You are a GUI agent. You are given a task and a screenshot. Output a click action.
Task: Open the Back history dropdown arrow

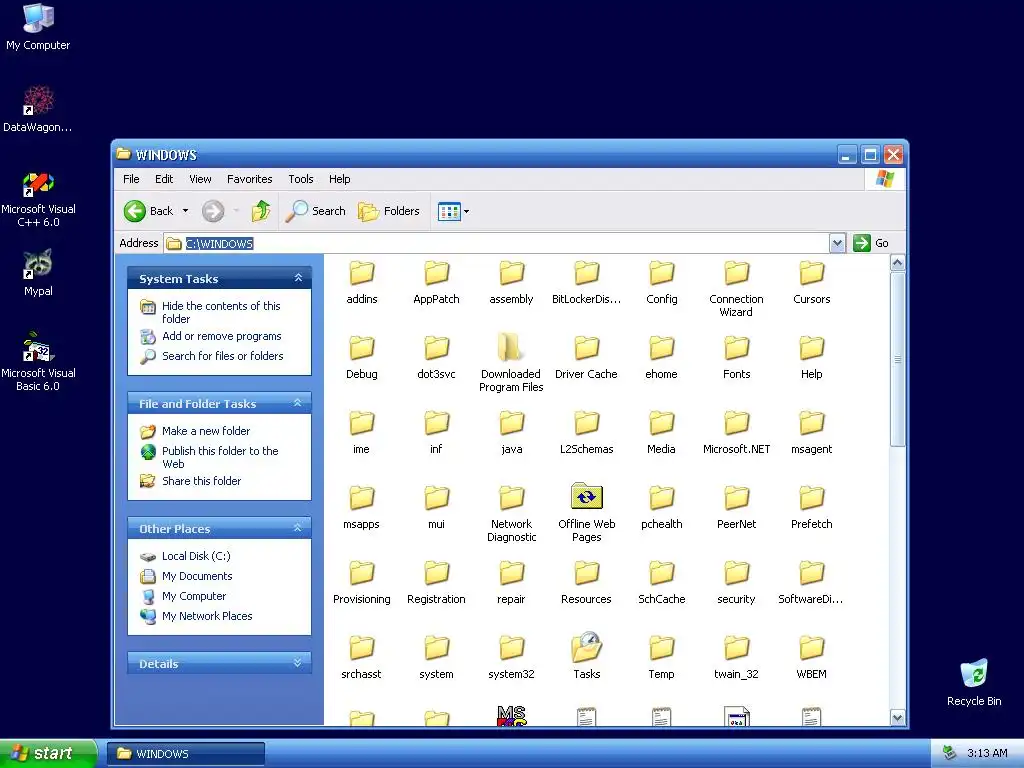[185, 211]
